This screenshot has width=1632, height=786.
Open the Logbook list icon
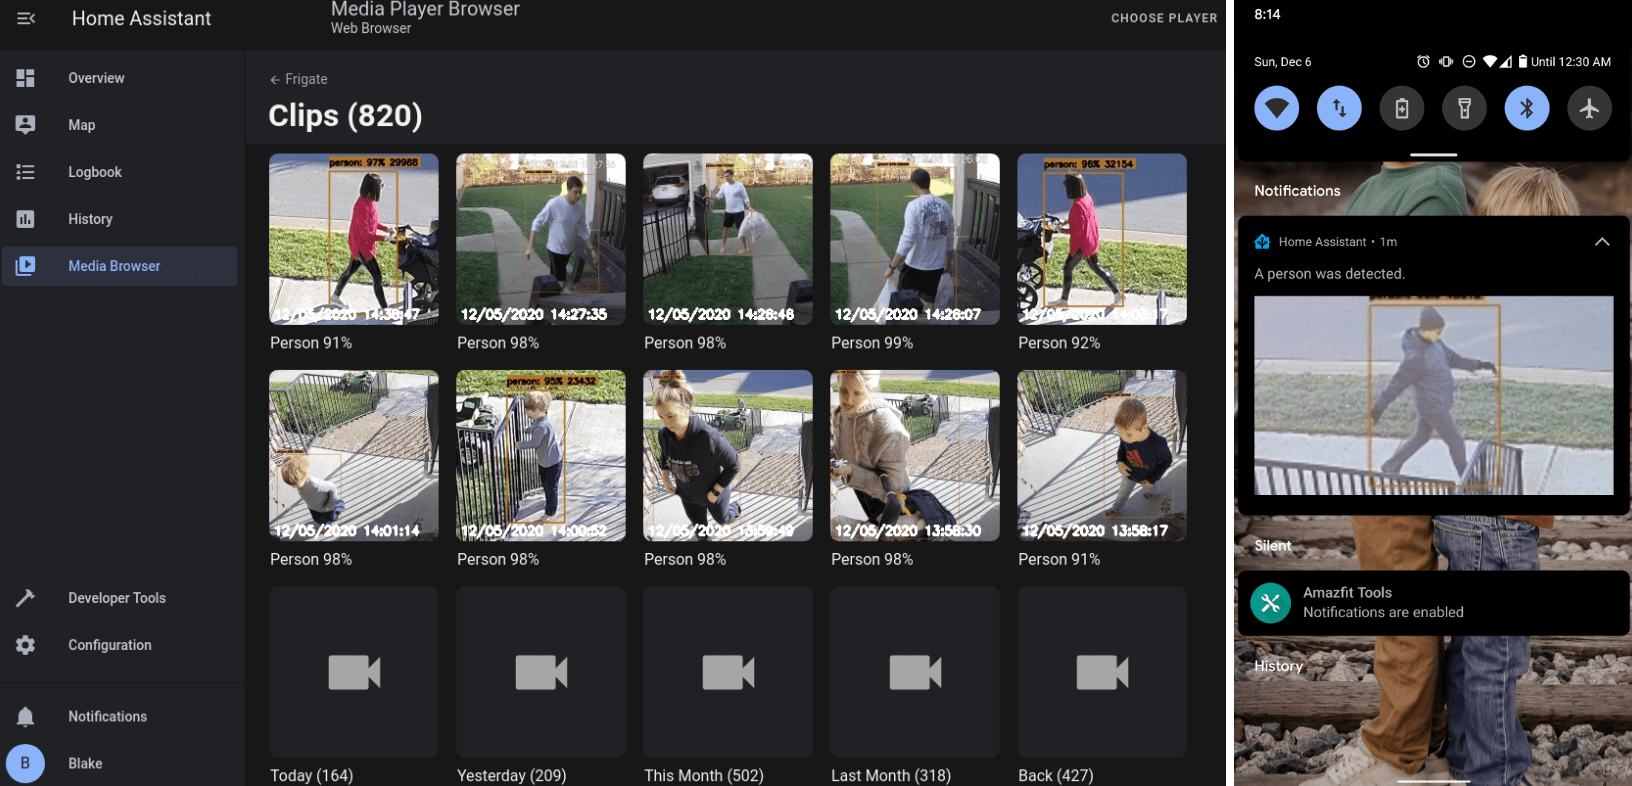(26, 172)
